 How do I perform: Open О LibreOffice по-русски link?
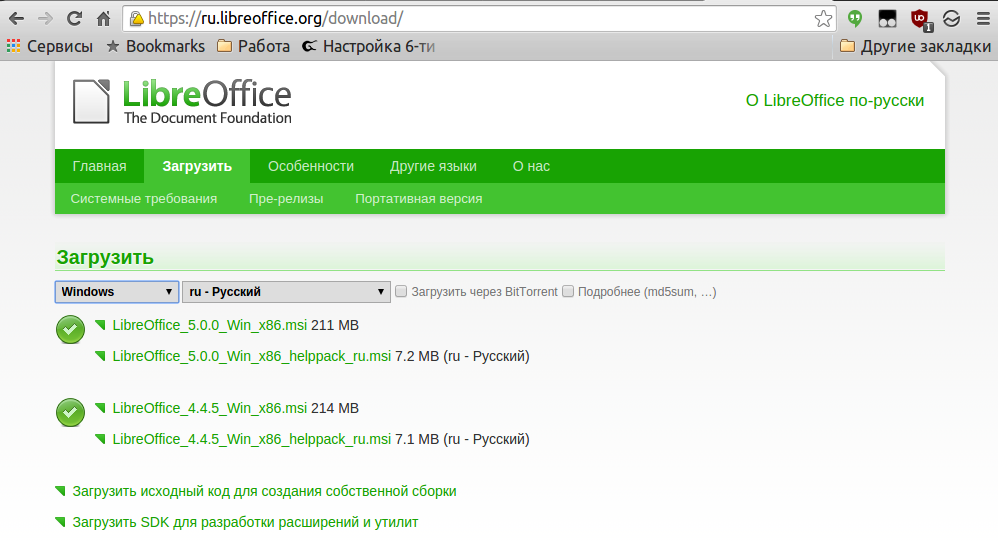coord(834,101)
